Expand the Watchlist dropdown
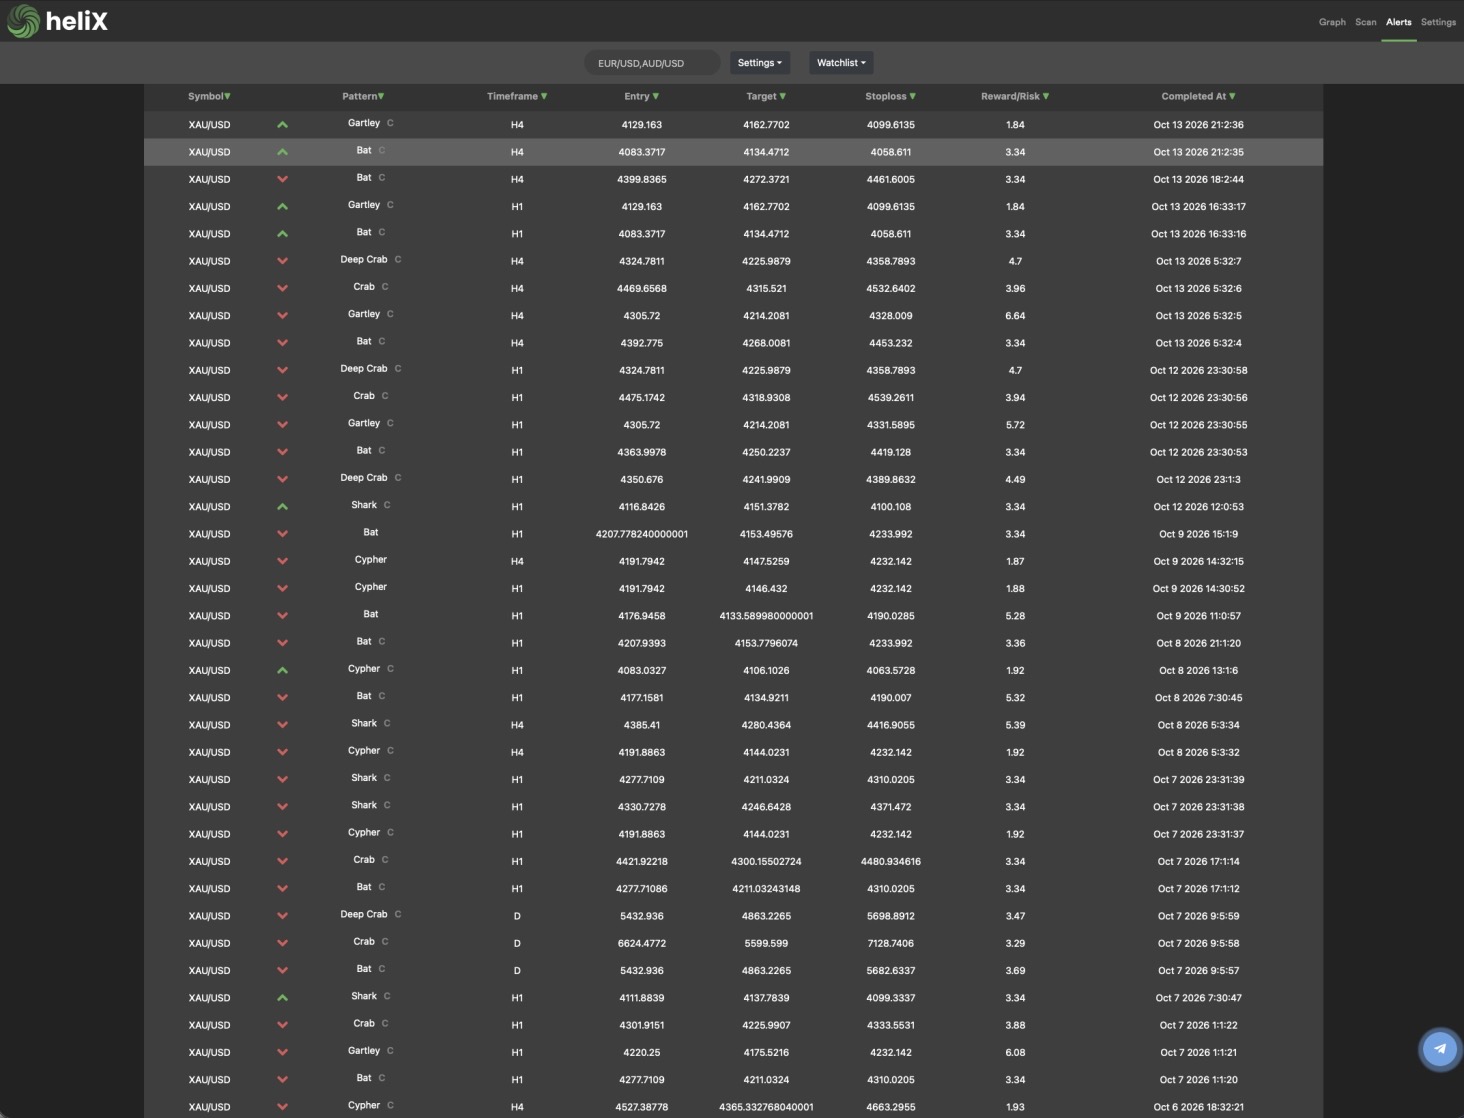This screenshot has height=1118, width=1464. click(x=841, y=63)
